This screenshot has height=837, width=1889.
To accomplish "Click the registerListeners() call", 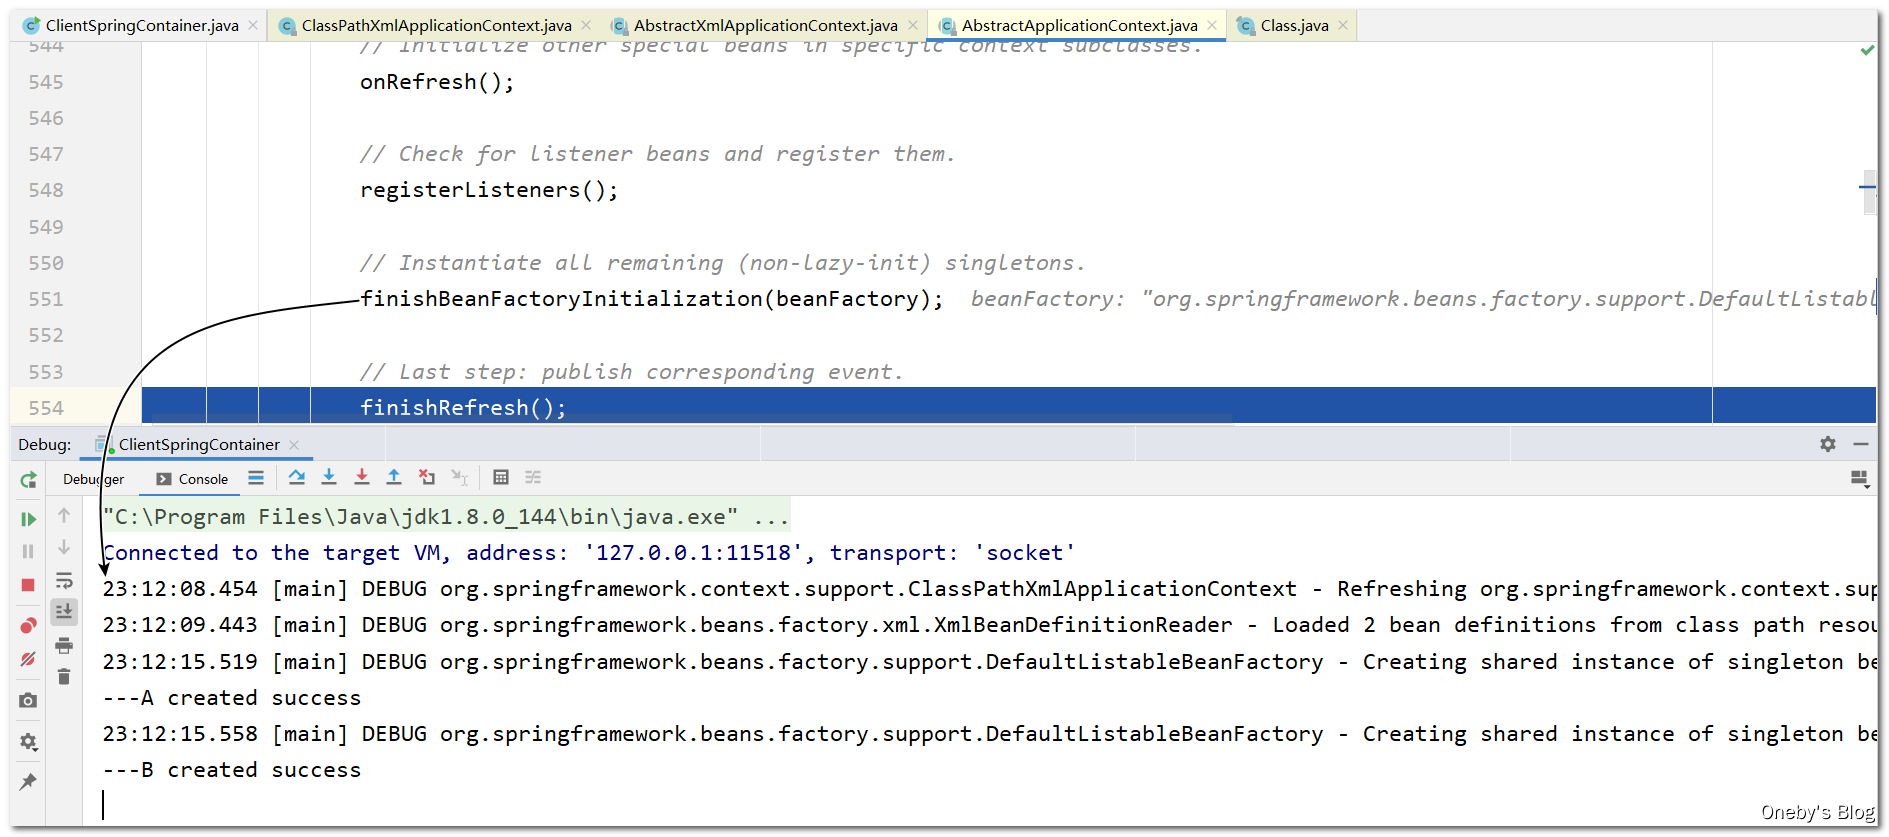I will (489, 190).
